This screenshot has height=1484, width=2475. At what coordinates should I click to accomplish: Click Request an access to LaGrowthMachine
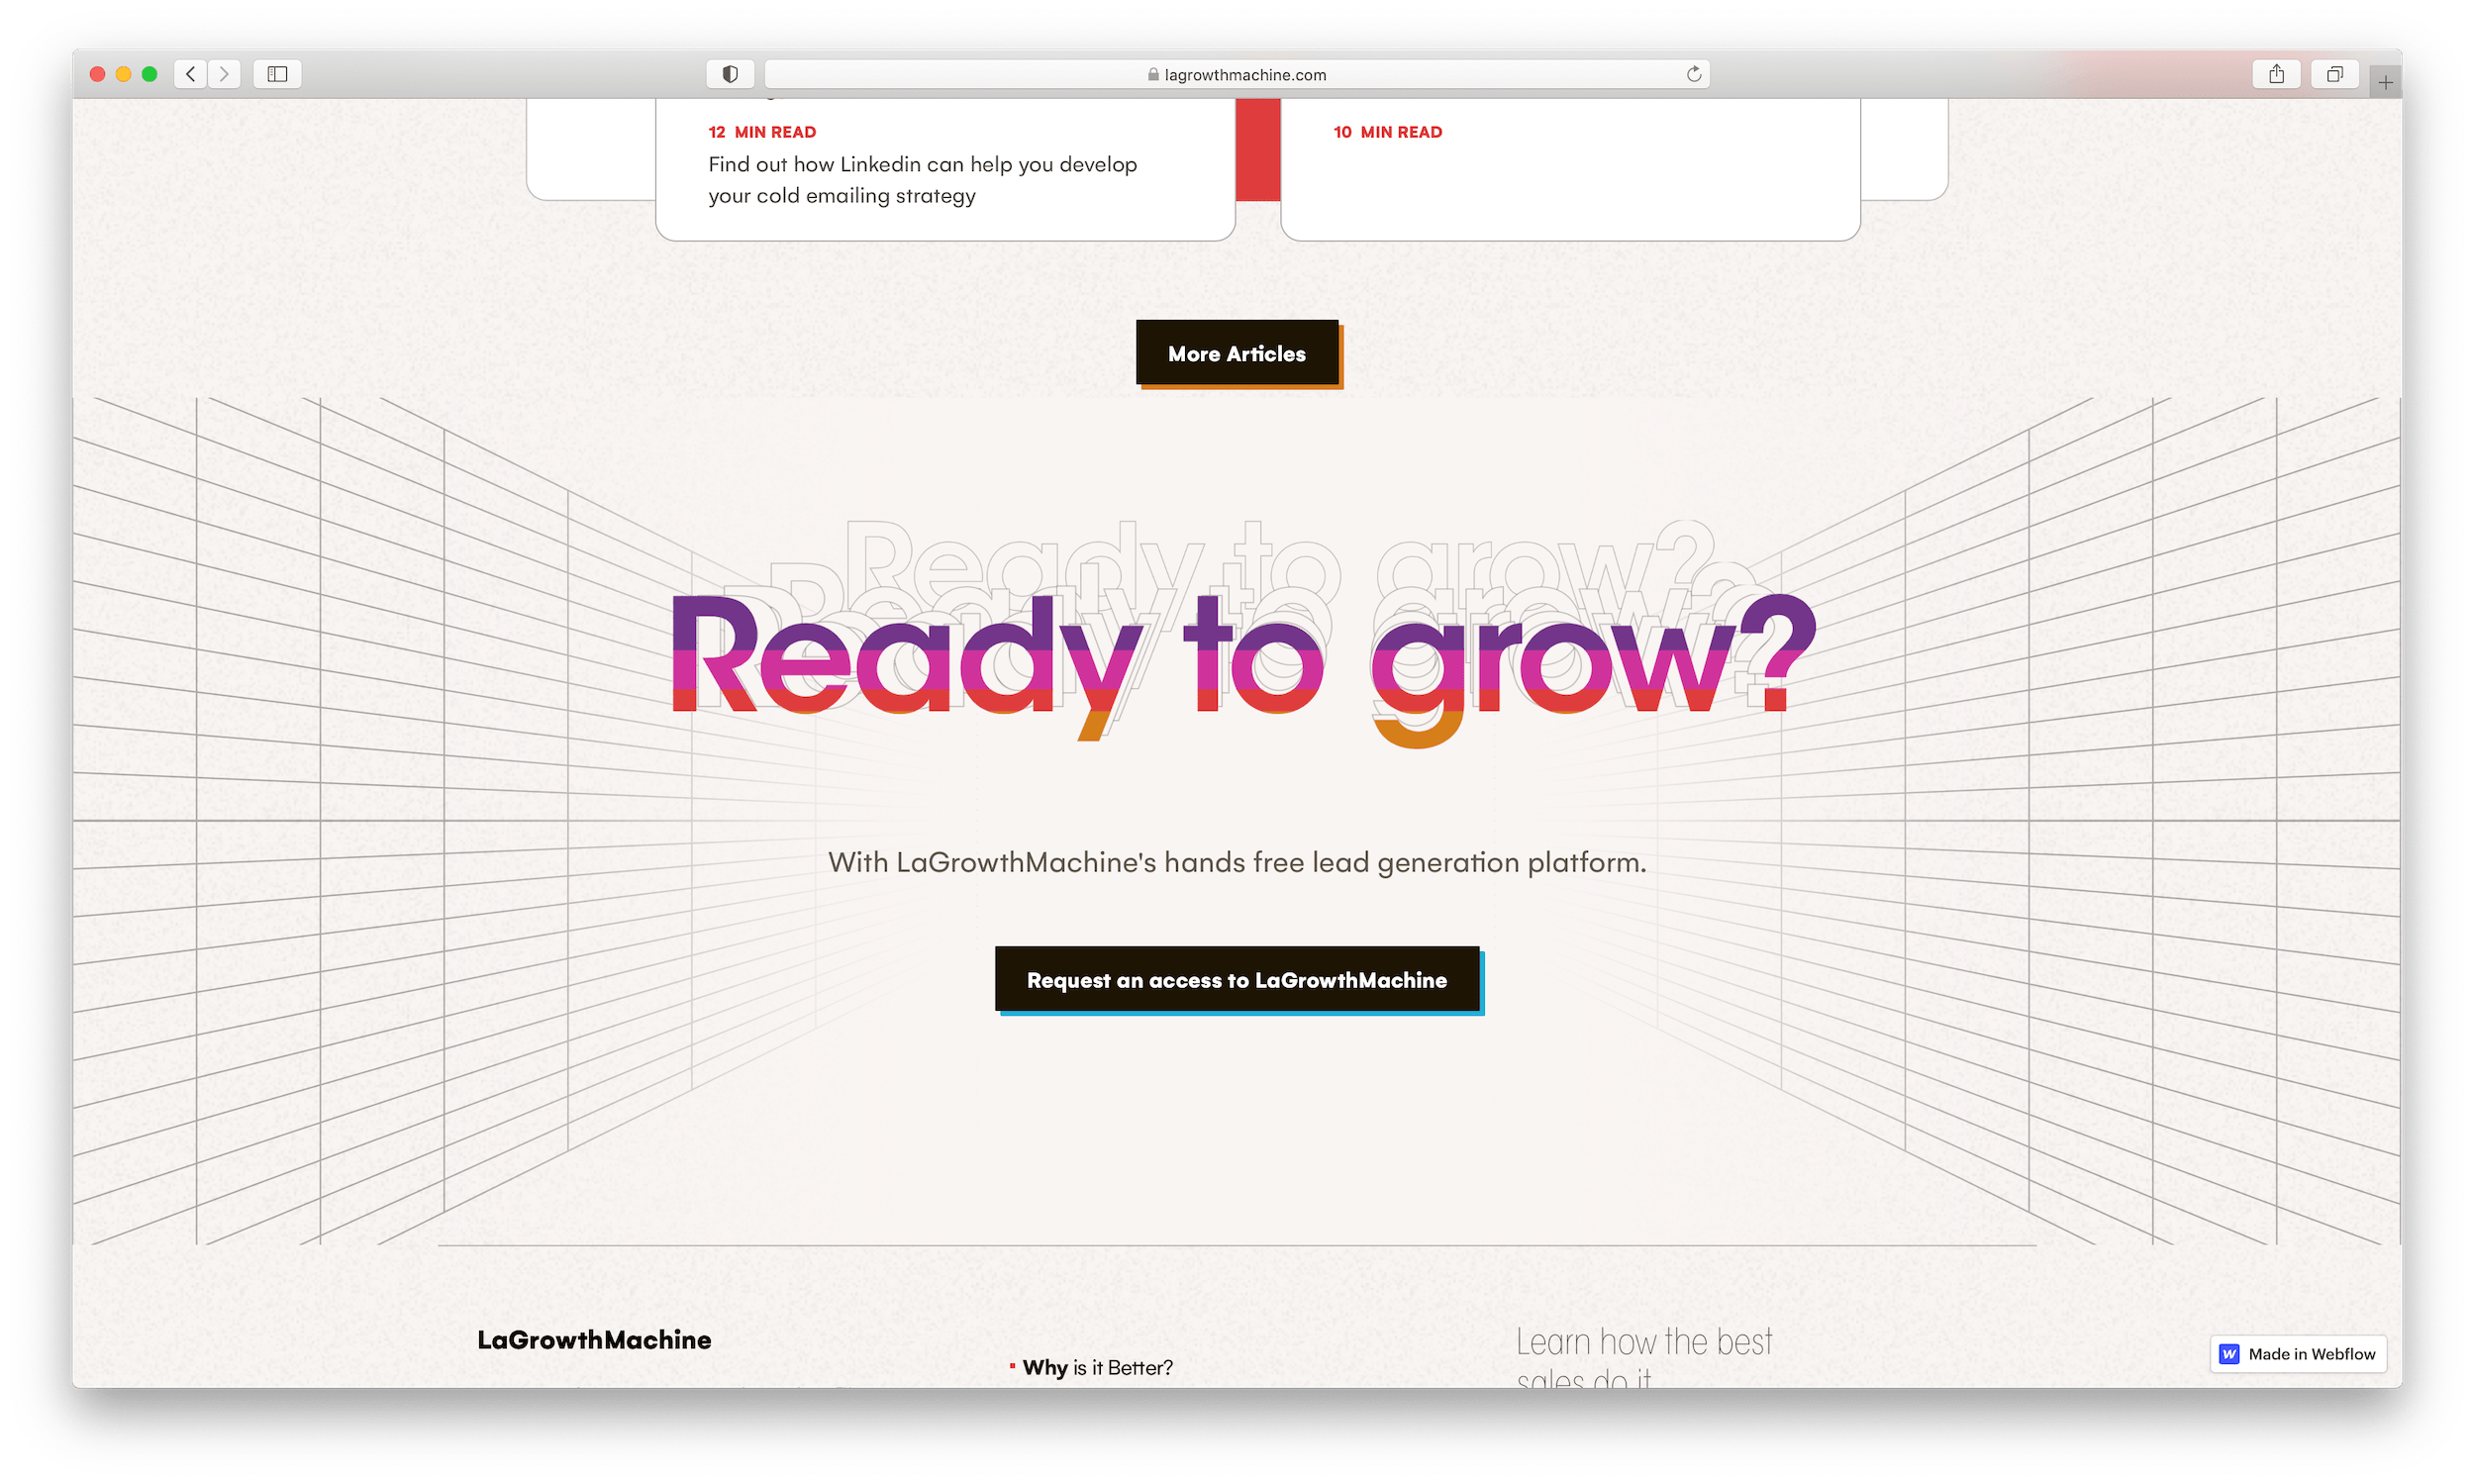coord(1236,980)
